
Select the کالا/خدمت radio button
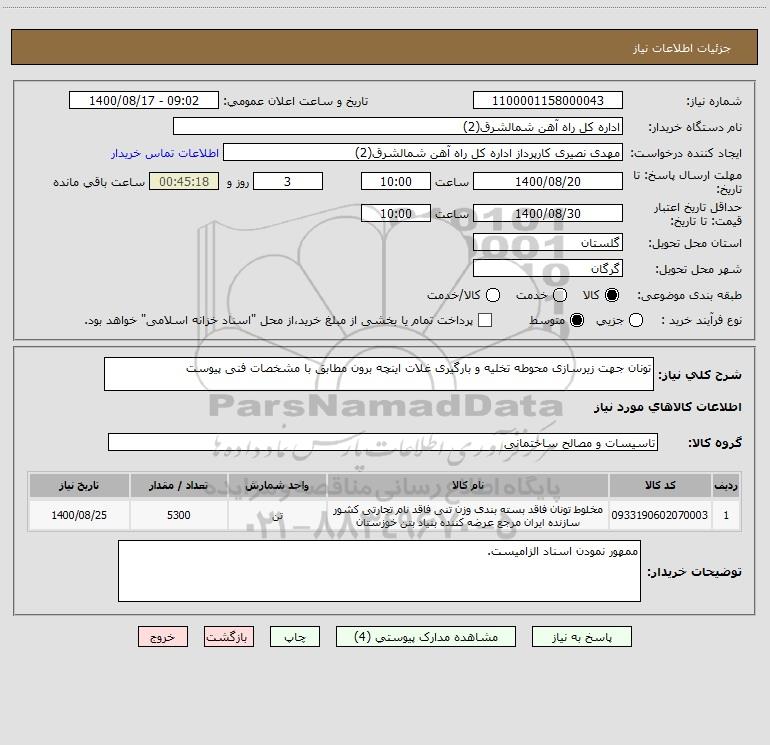pos(493,295)
